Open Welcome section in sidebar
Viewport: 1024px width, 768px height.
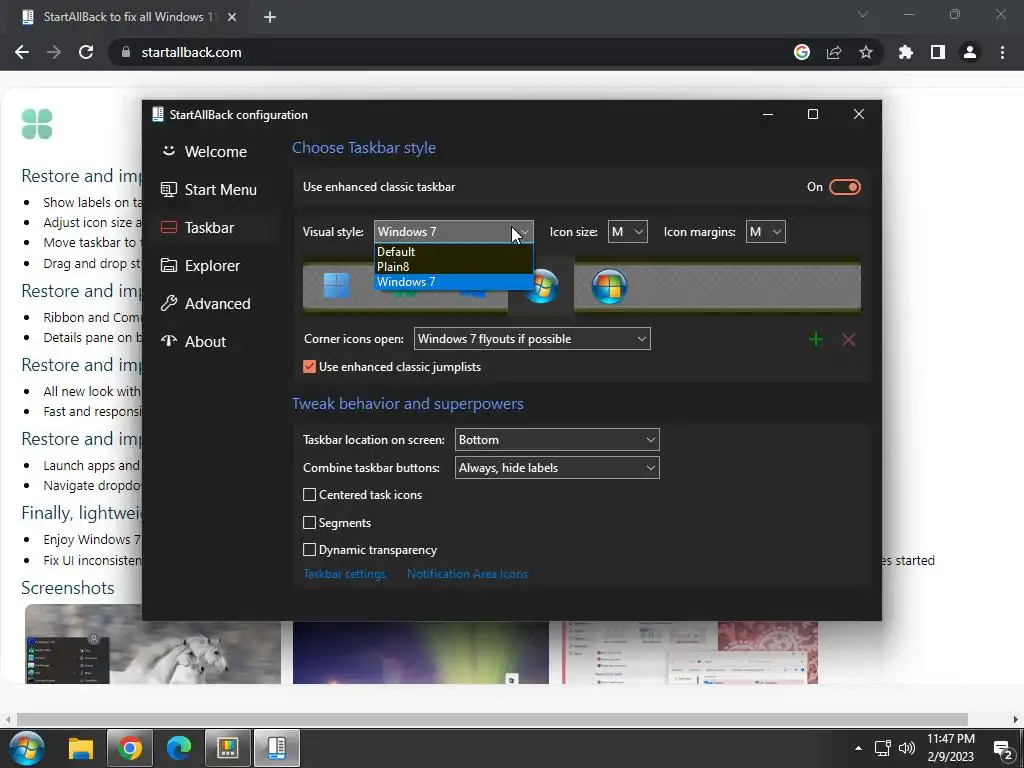[x=216, y=152]
